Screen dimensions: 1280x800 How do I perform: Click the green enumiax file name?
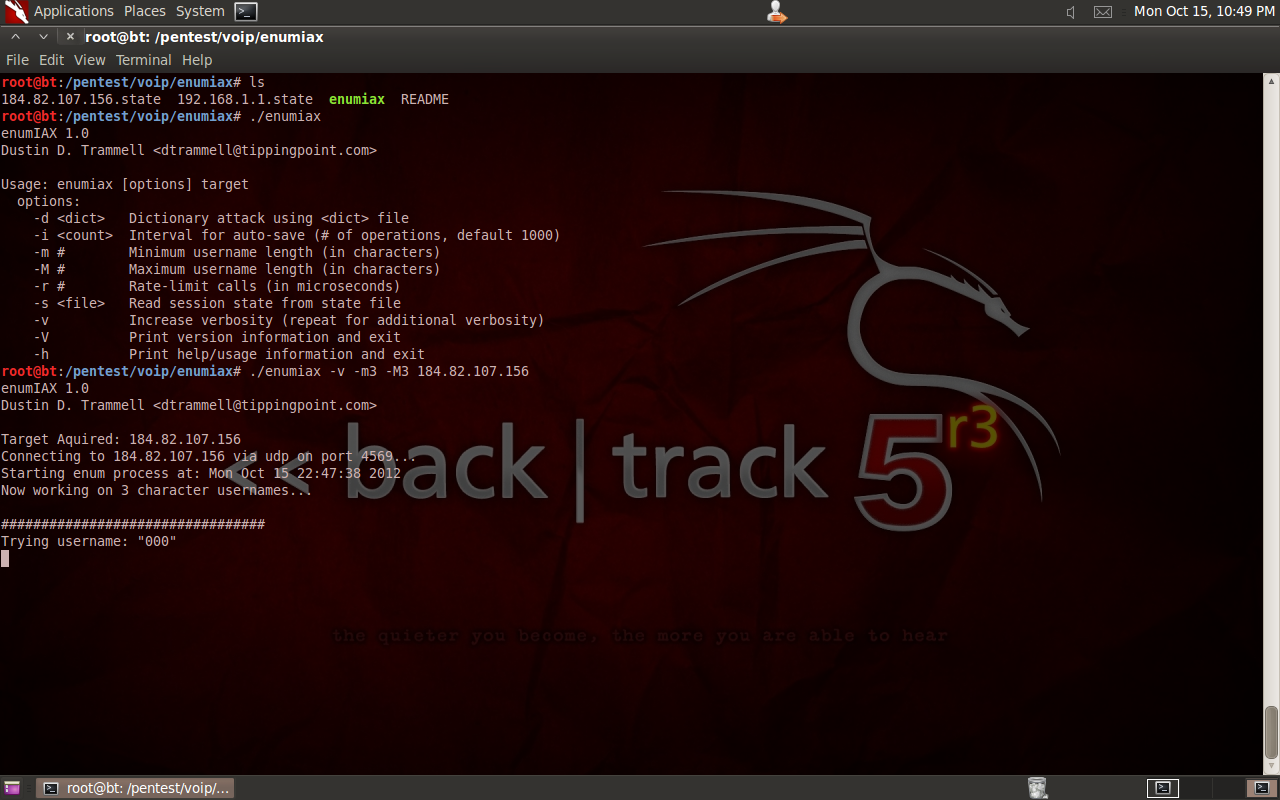[357, 100]
